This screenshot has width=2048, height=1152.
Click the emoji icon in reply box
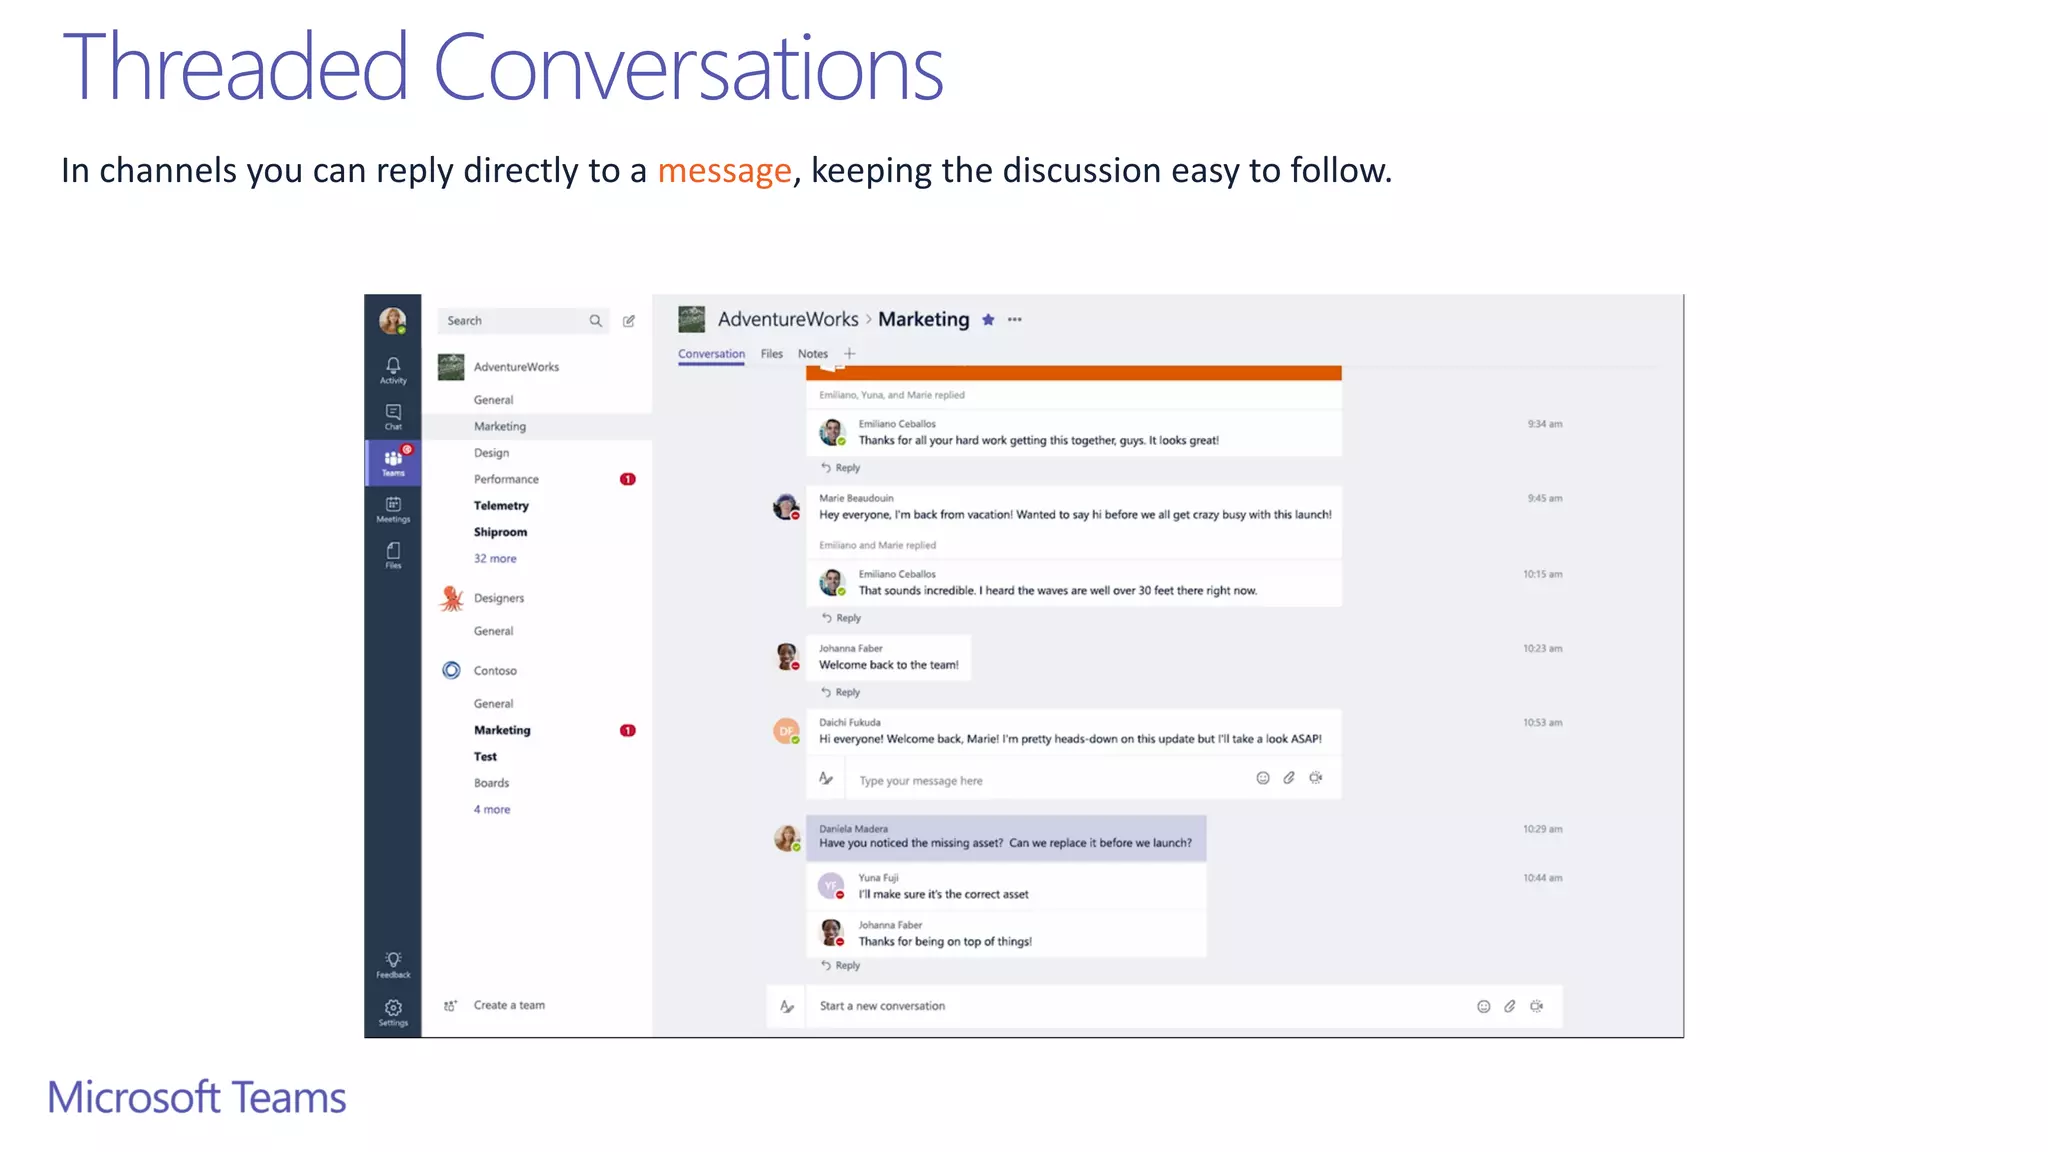(x=1263, y=778)
